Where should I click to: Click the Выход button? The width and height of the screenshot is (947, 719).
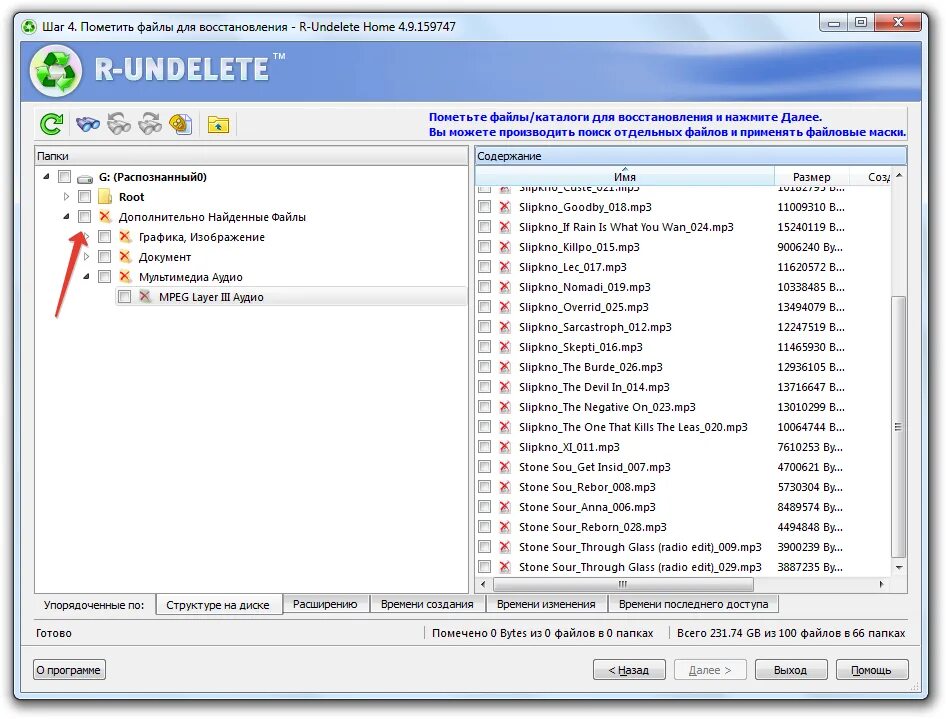(790, 669)
